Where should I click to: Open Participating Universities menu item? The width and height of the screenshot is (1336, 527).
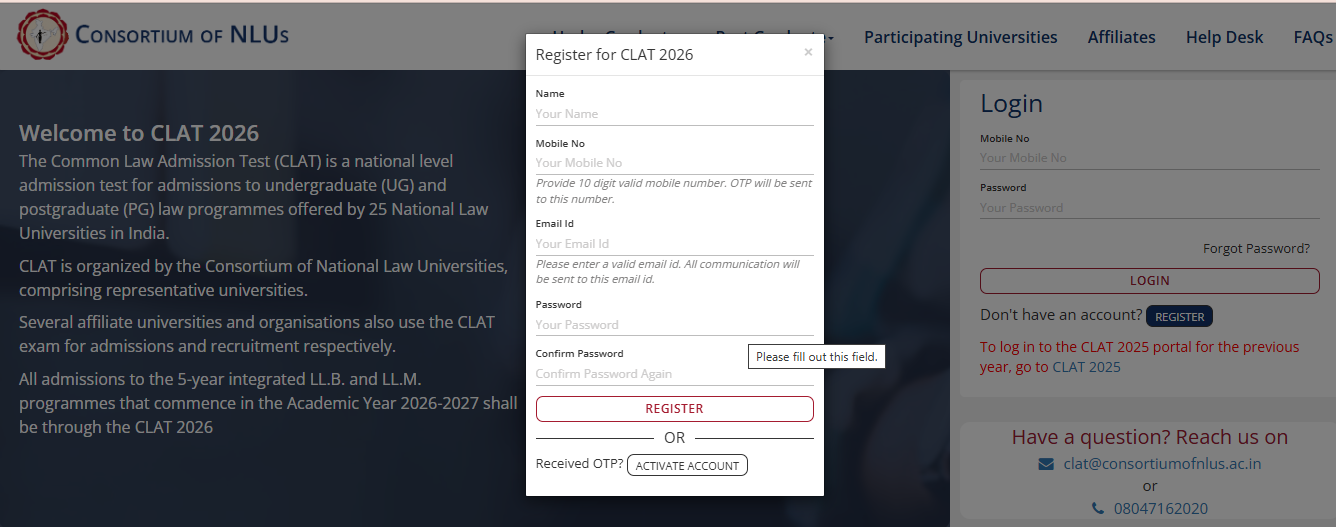pyautogui.click(x=960, y=37)
